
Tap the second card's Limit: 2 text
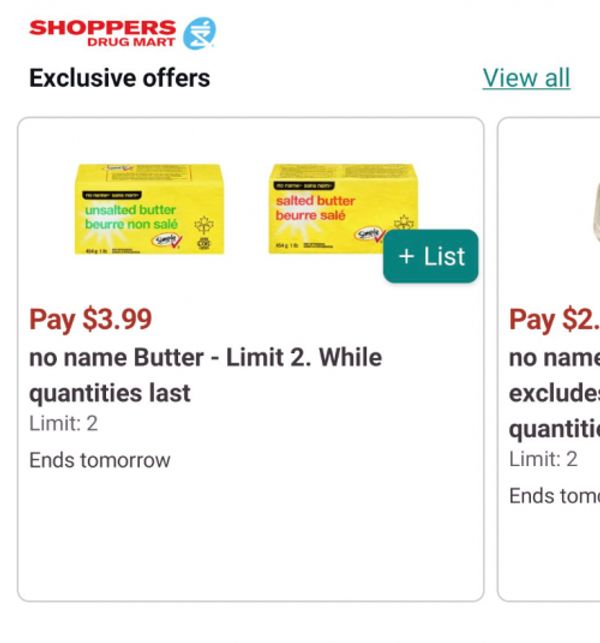[544, 459]
